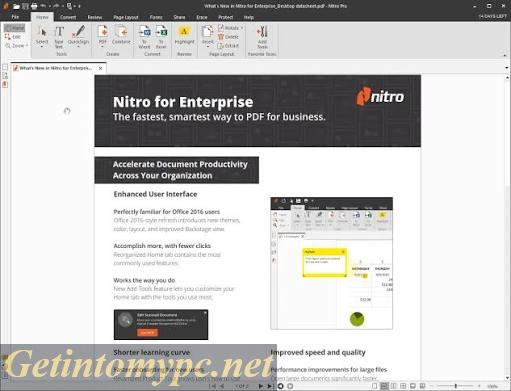511x391 pixels.
Task: Switch to the Protect ribbon tab
Action: (226, 17)
